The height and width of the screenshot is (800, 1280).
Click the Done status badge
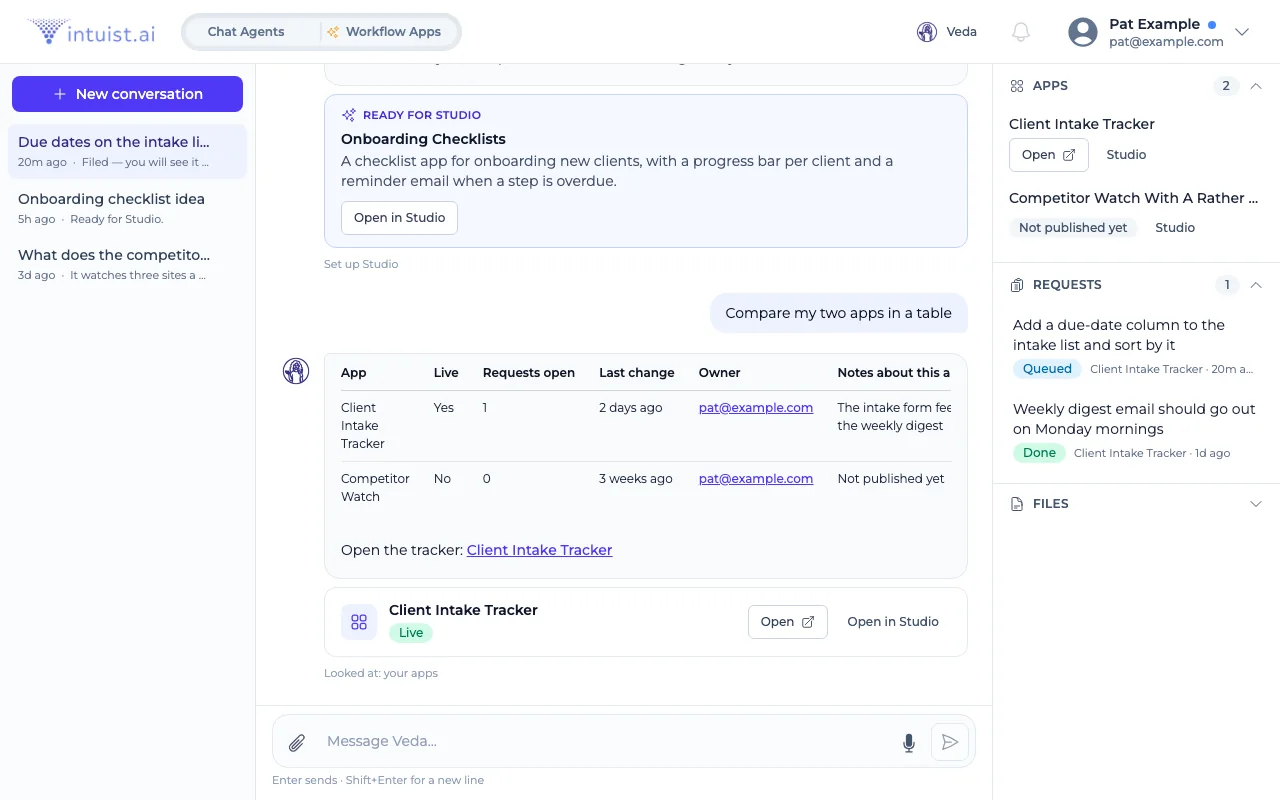[x=1039, y=453]
